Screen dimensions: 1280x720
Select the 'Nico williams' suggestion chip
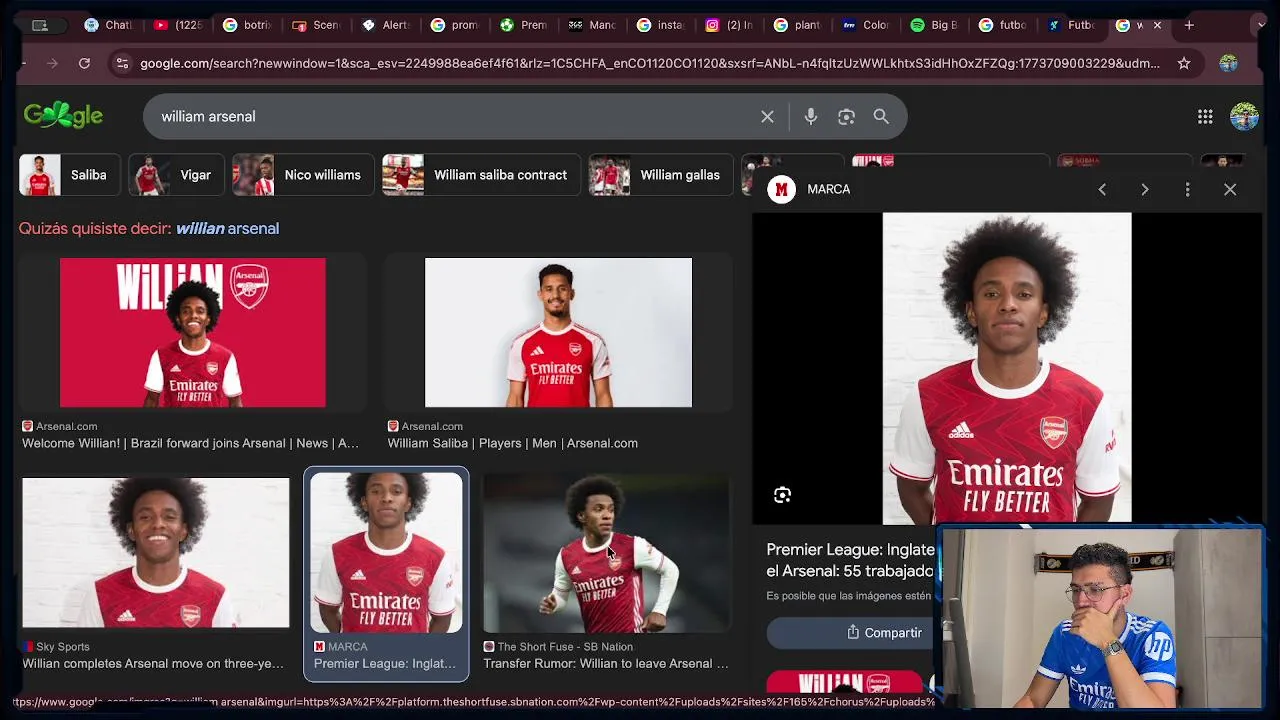(x=303, y=175)
